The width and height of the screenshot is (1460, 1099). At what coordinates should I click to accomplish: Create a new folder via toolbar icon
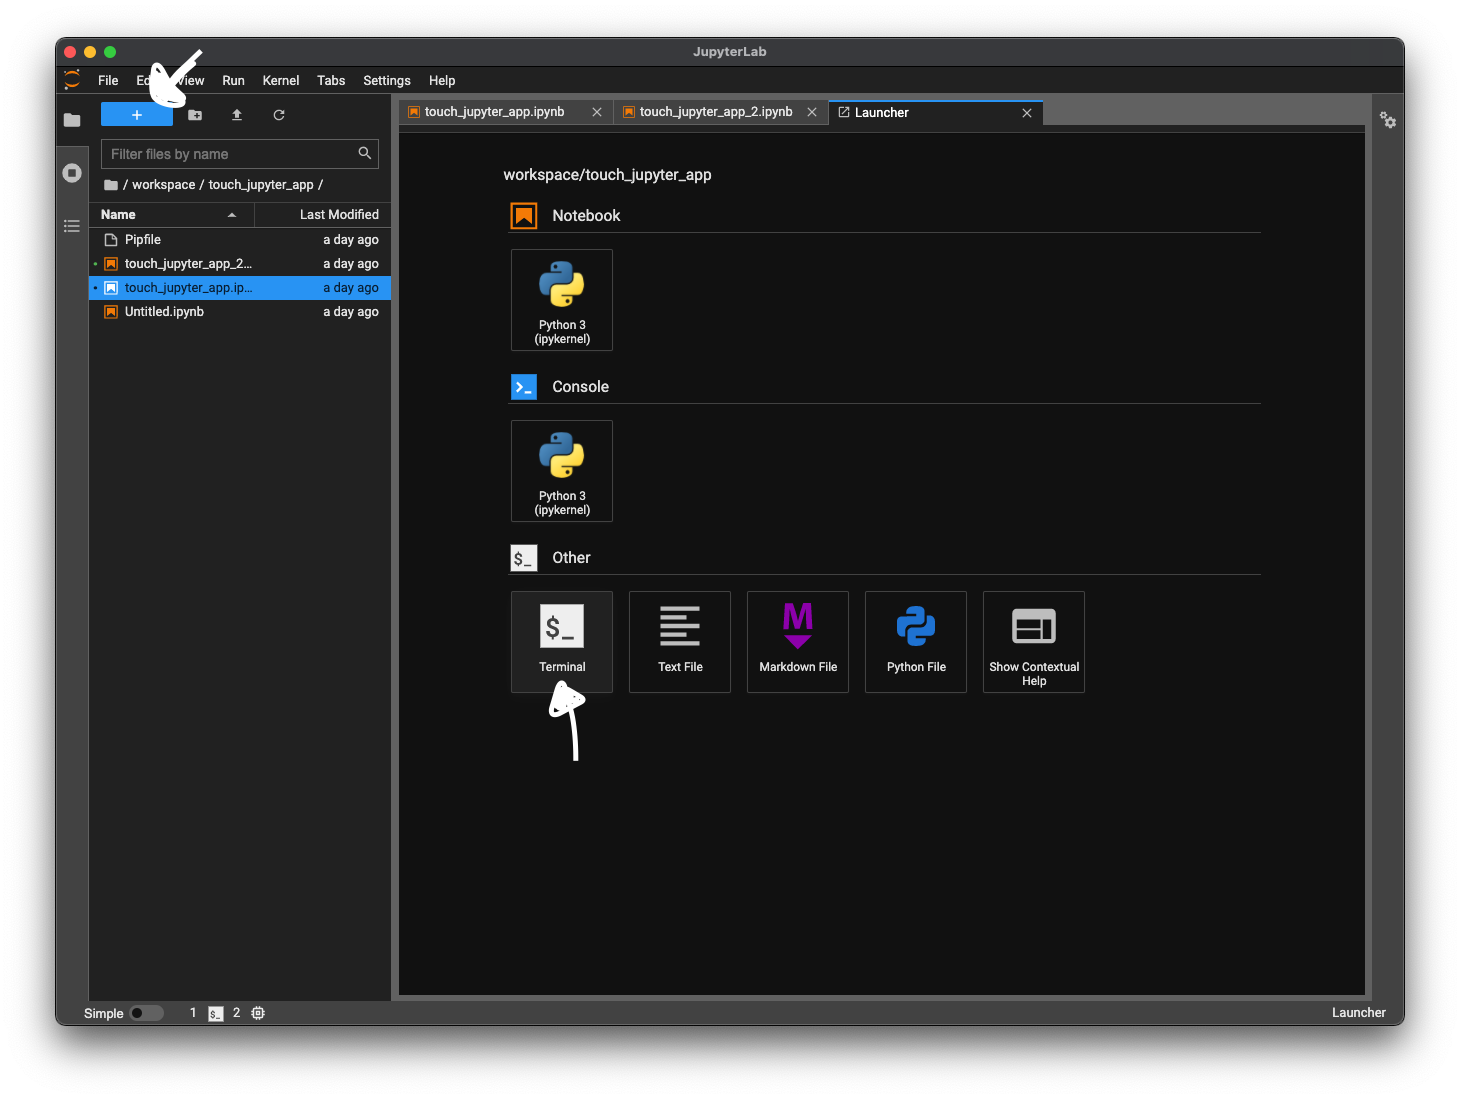[x=195, y=115]
